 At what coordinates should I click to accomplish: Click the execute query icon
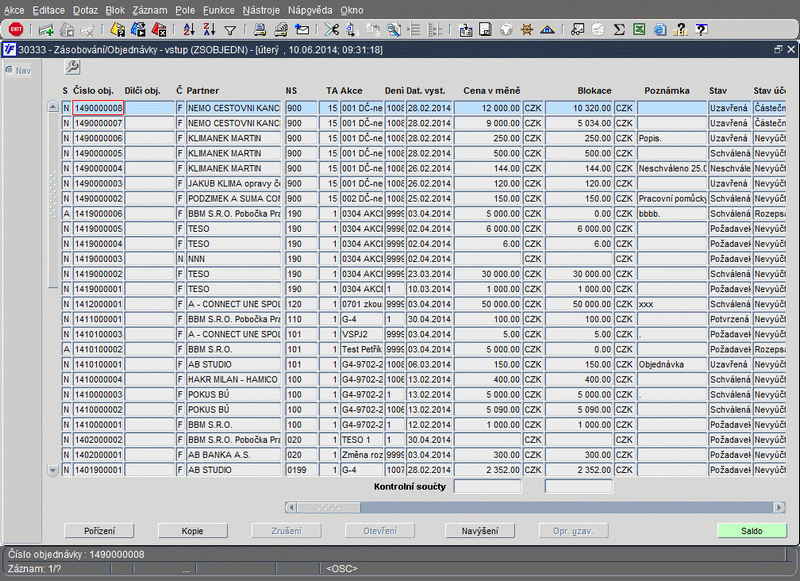[x=138, y=30]
